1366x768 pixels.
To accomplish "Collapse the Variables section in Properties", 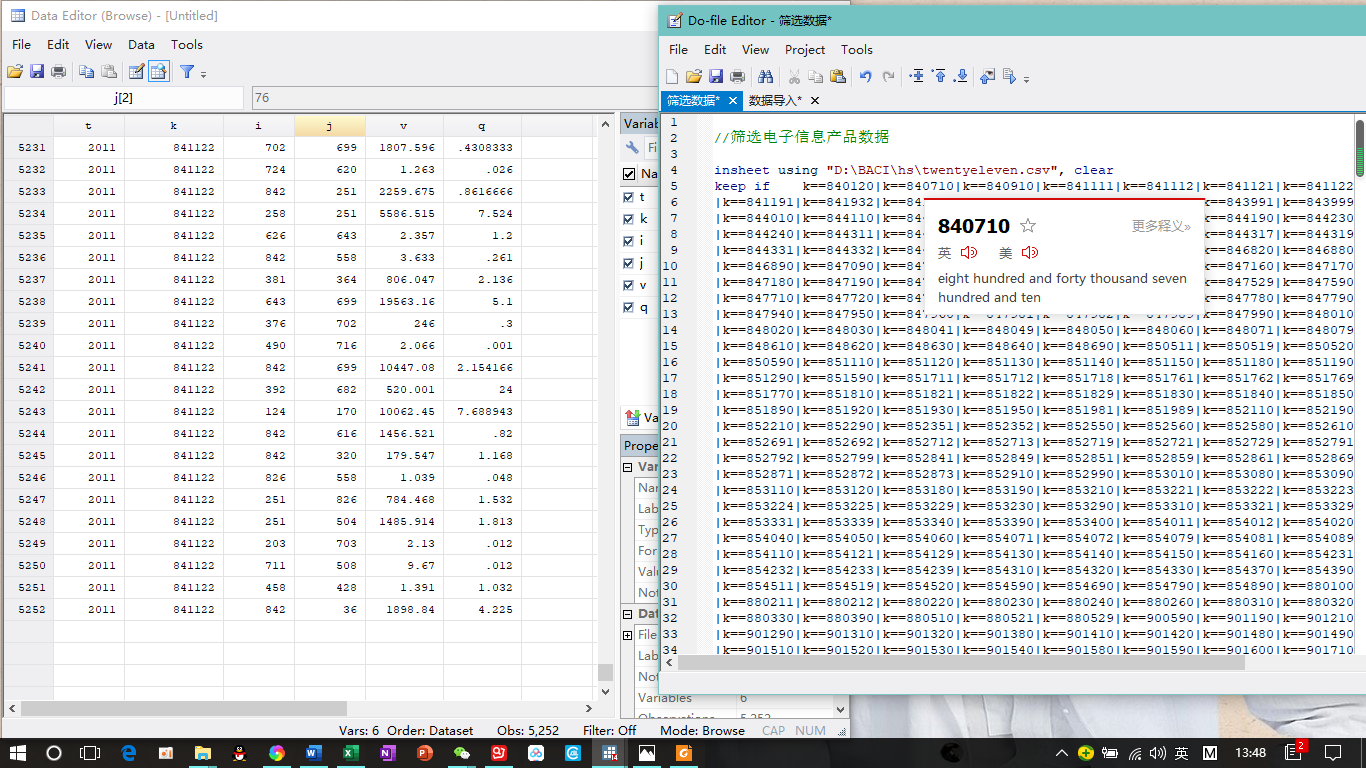I will coord(628,467).
